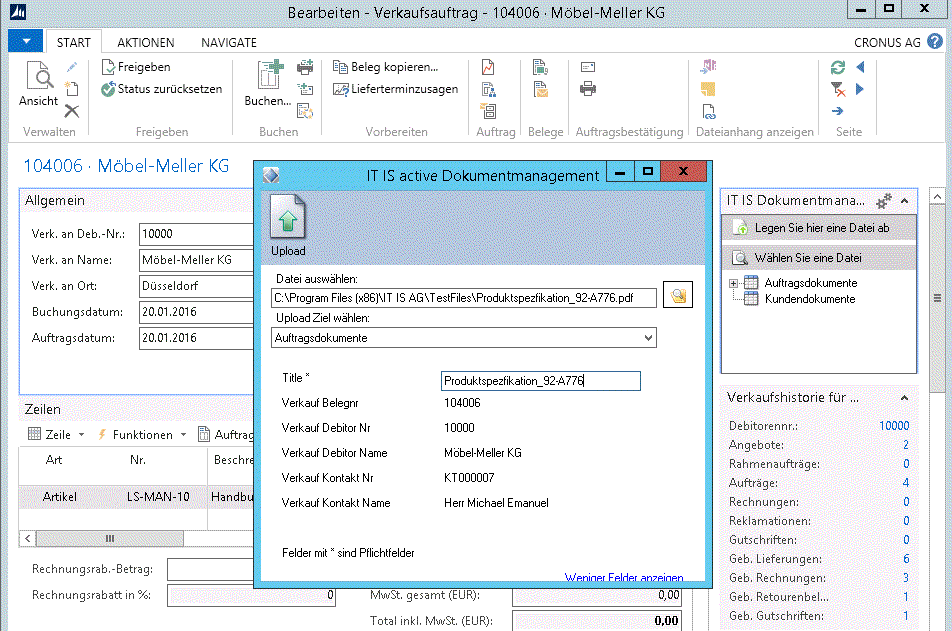
Task: Click the Datei auswählen path field
Action: tap(464, 298)
